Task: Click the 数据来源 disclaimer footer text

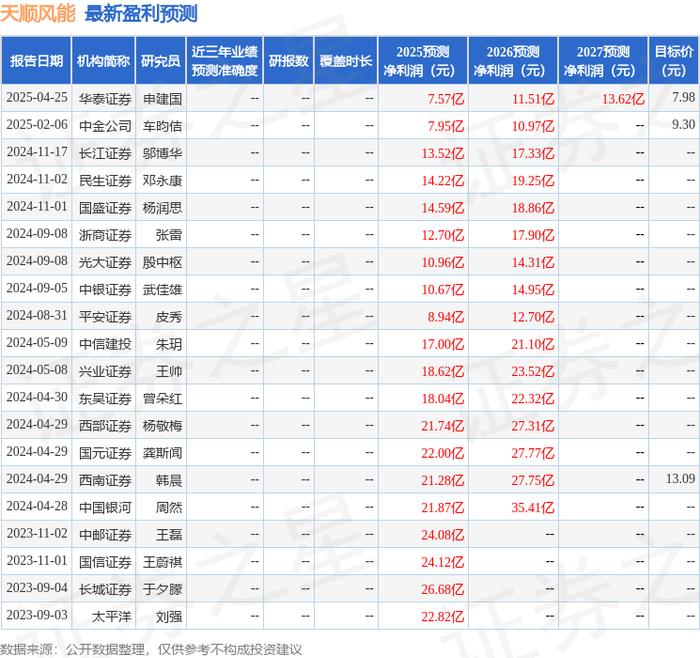Action: (x=151, y=649)
